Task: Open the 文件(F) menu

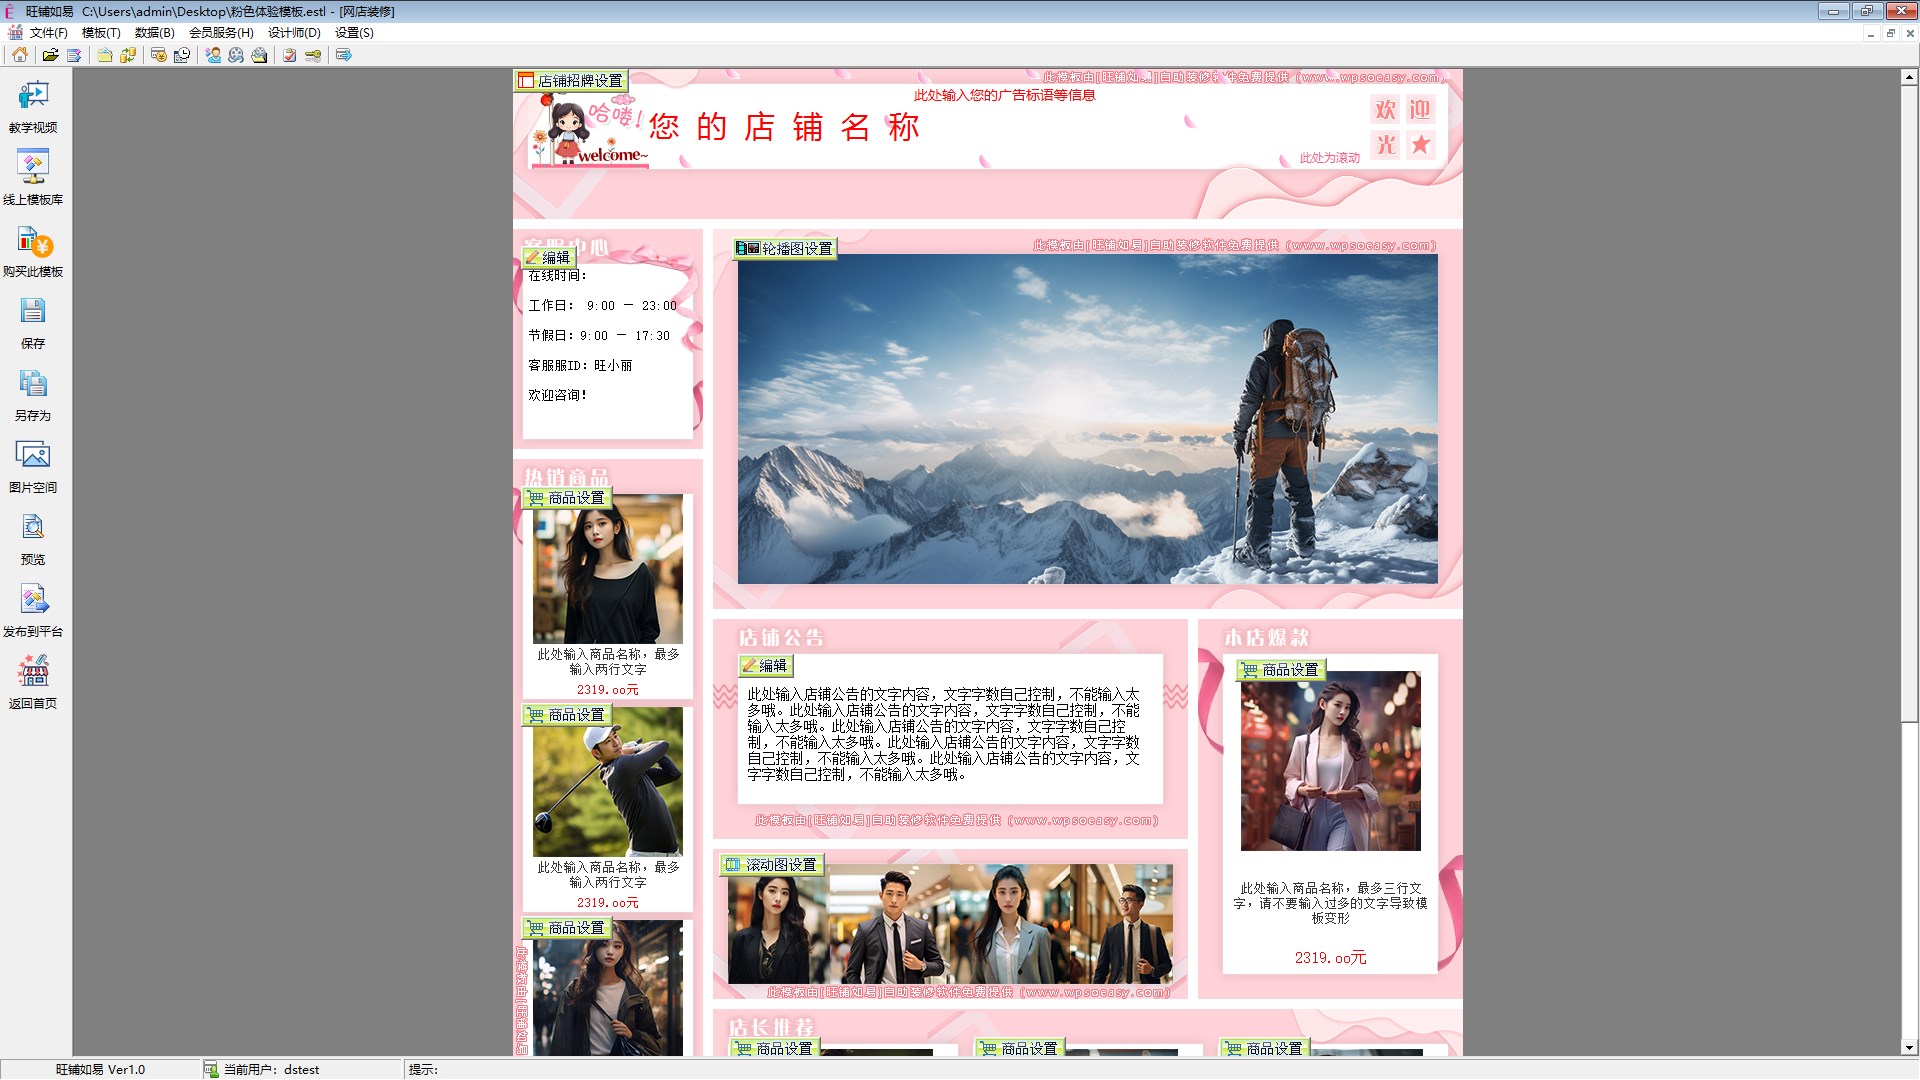Action: pyautogui.click(x=48, y=32)
